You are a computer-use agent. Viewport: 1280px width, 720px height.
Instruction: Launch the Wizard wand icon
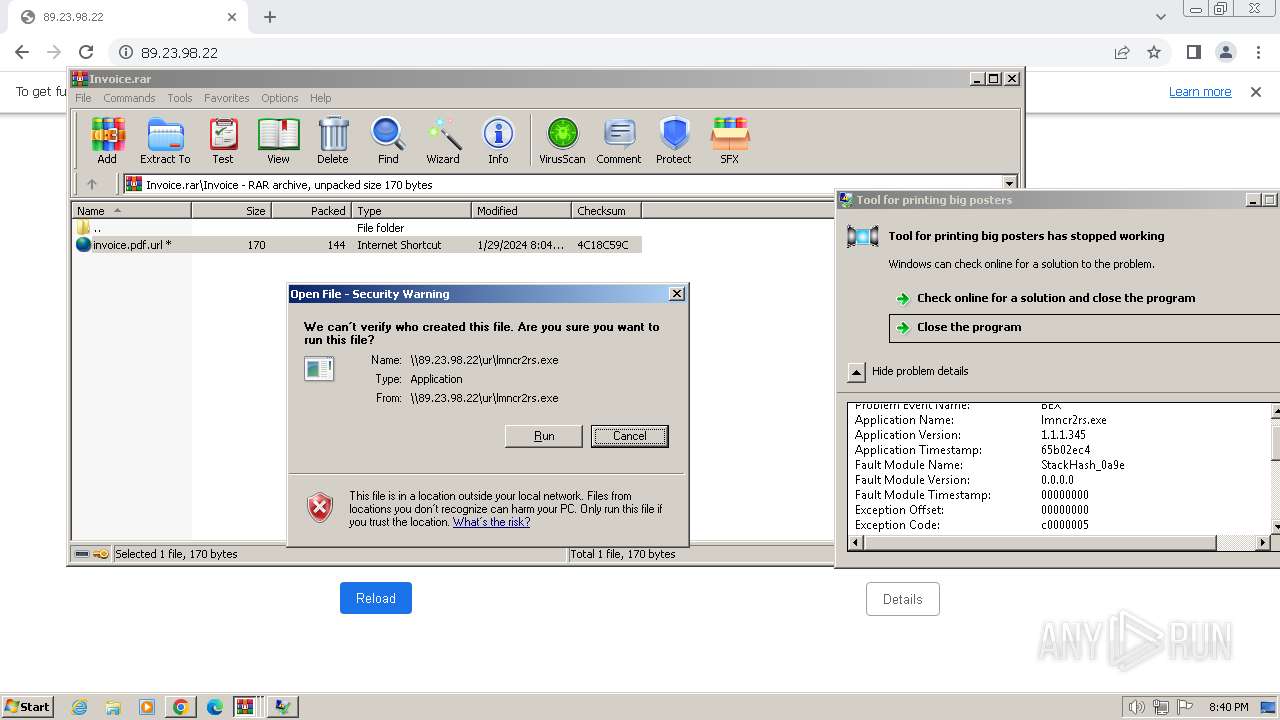(x=443, y=140)
